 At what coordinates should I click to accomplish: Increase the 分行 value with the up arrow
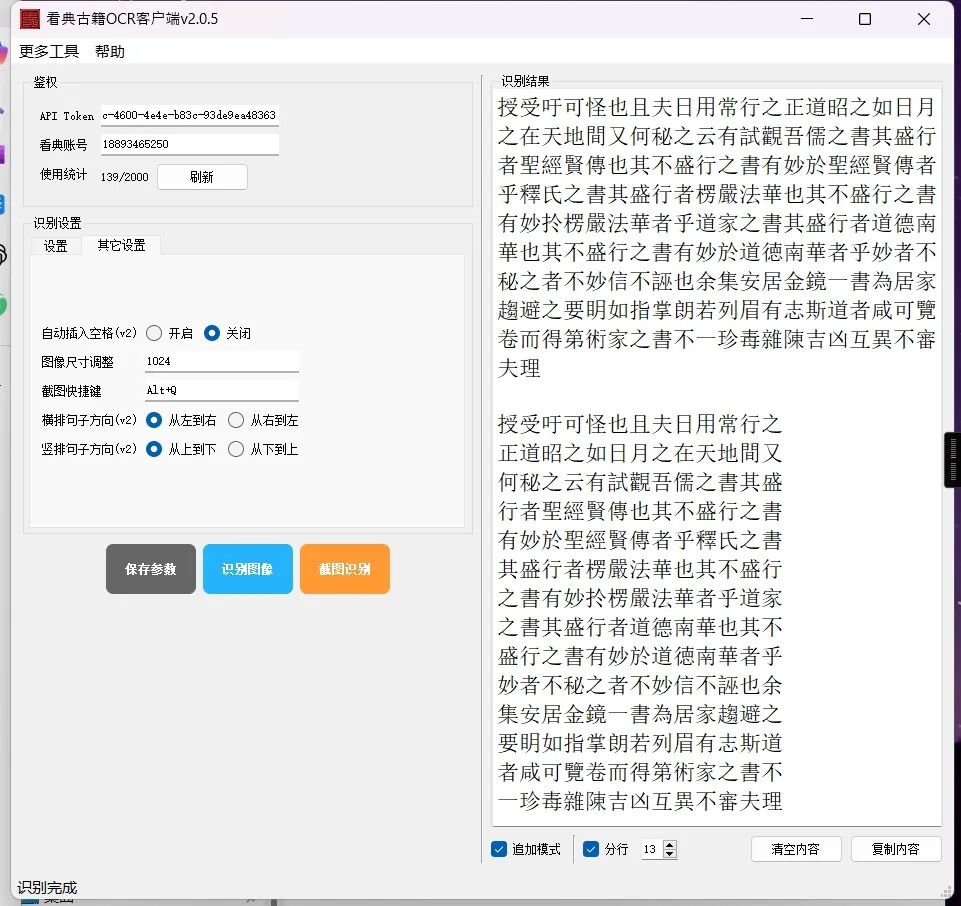point(670,843)
